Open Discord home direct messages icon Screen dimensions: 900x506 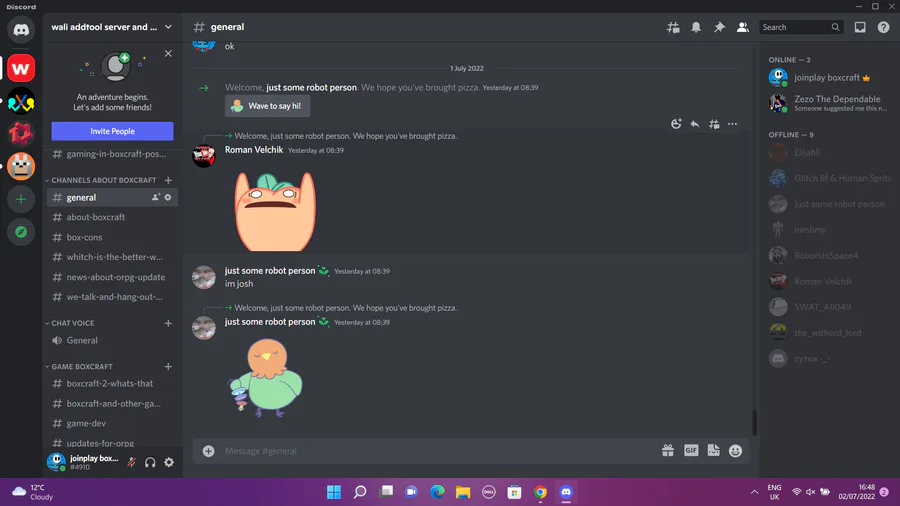click(21, 30)
